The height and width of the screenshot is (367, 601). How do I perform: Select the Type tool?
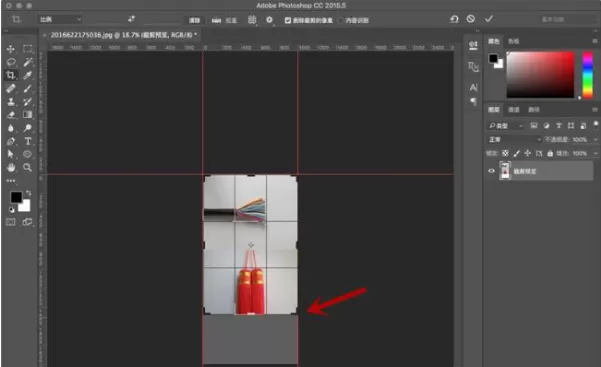click(x=27, y=141)
